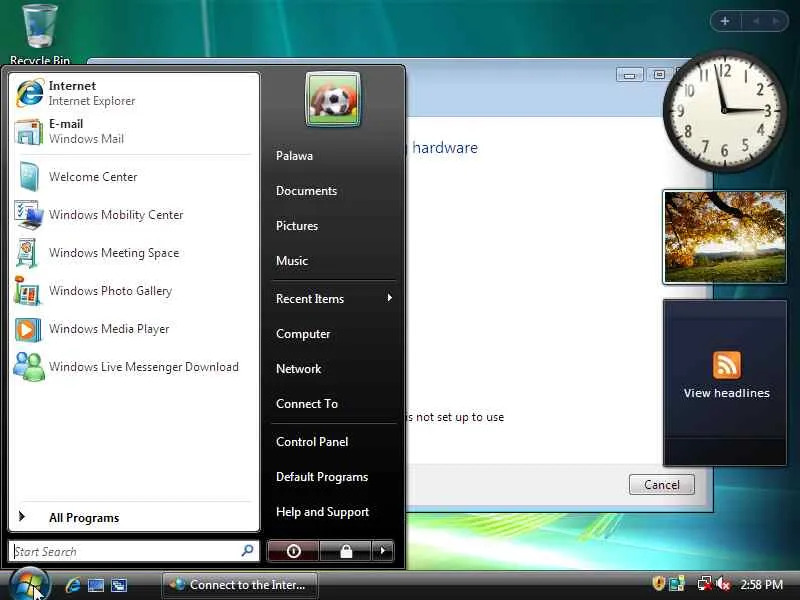Open Documents from Start menu

point(306,191)
